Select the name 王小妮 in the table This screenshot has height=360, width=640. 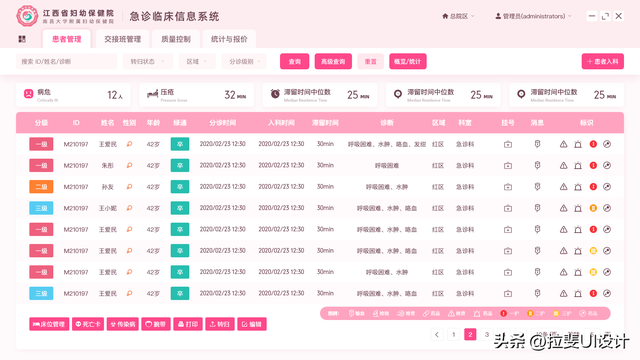(107, 208)
